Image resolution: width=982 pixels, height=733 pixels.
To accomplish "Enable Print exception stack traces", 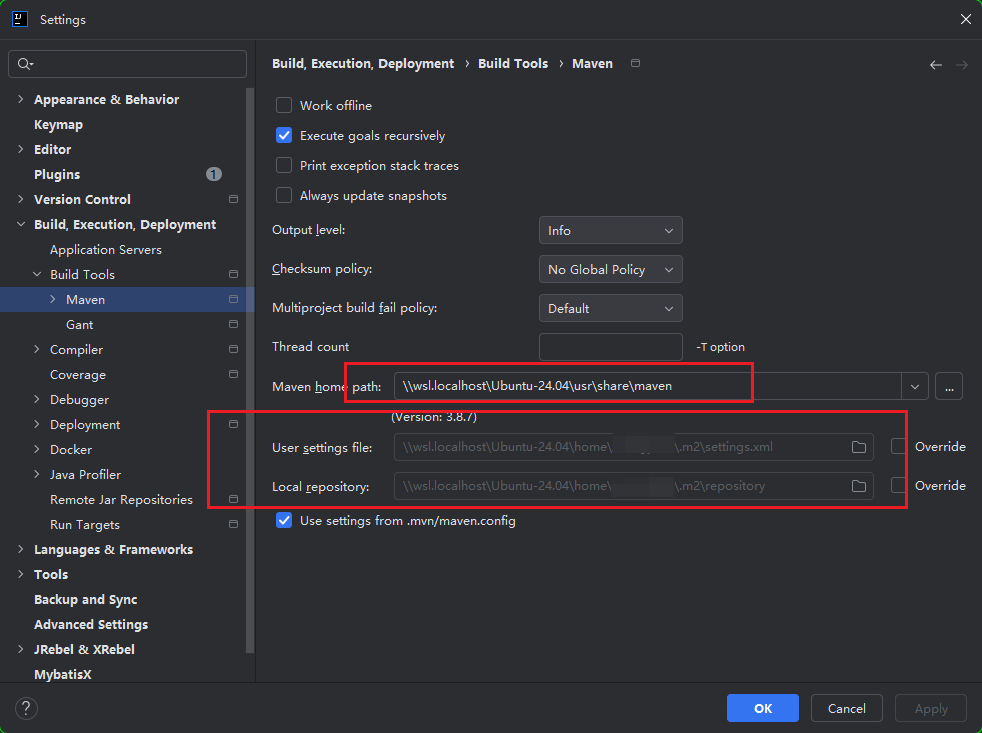I will (284, 165).
